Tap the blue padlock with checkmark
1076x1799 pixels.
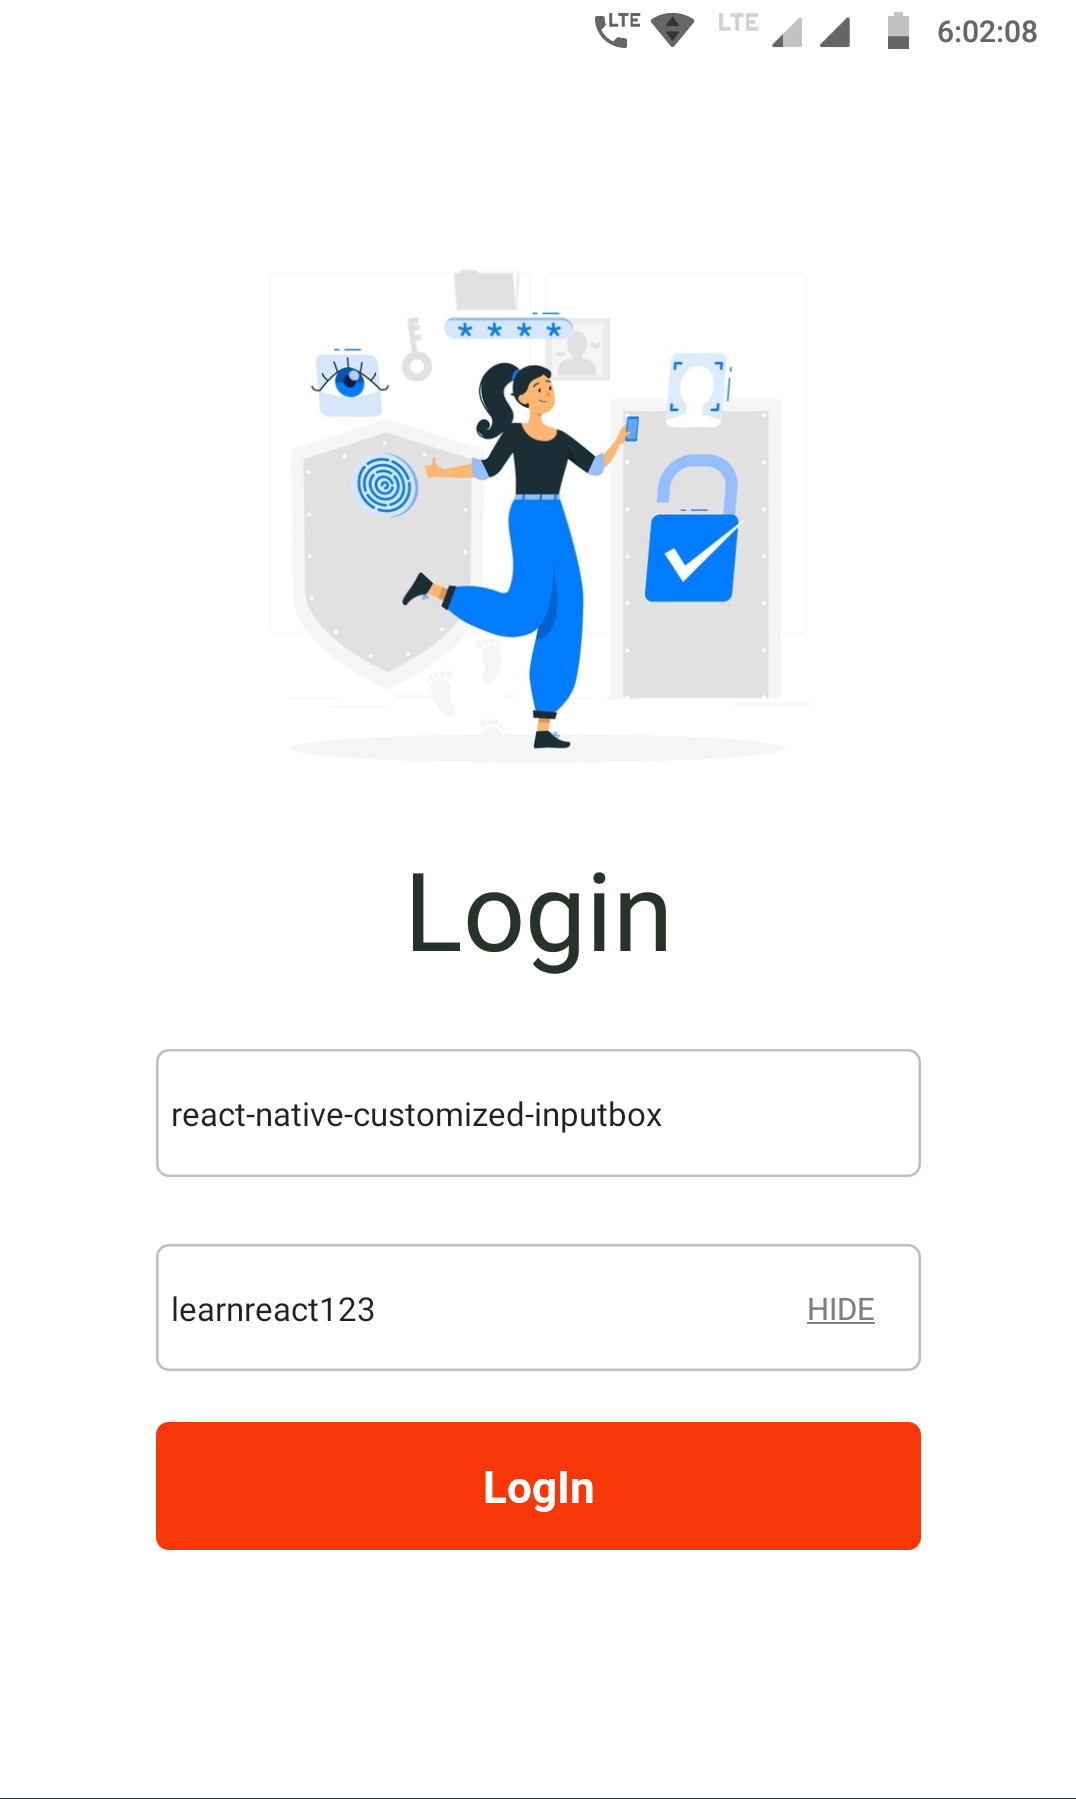[693, 530]
